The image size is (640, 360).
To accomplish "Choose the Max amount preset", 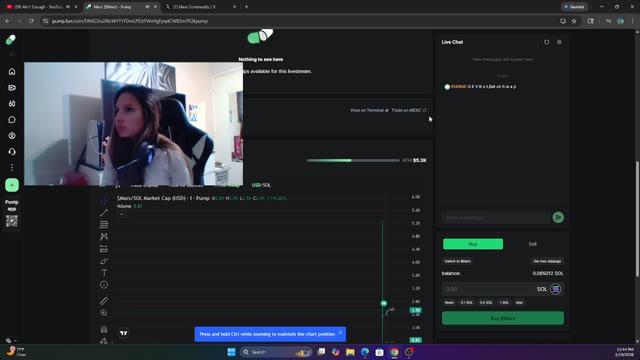I will click(519, 302).
